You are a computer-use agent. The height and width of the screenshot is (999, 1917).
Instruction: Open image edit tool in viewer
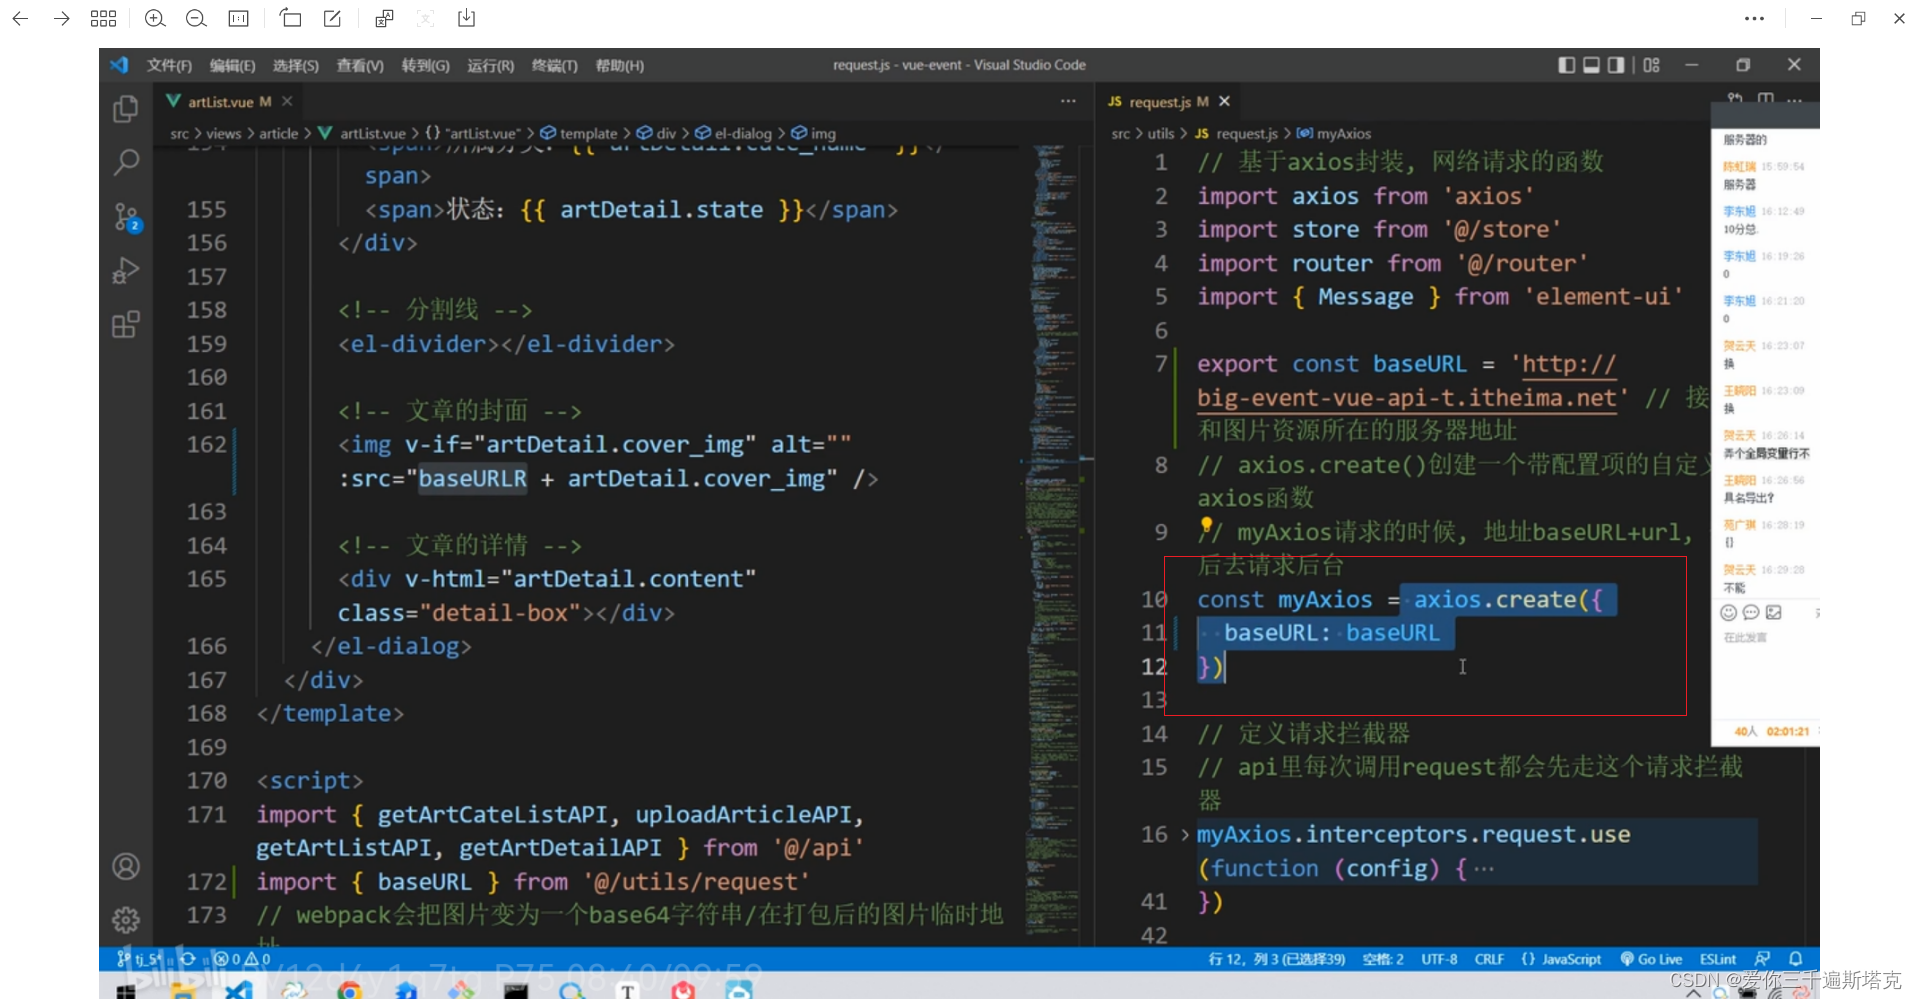tap(332, 18)
